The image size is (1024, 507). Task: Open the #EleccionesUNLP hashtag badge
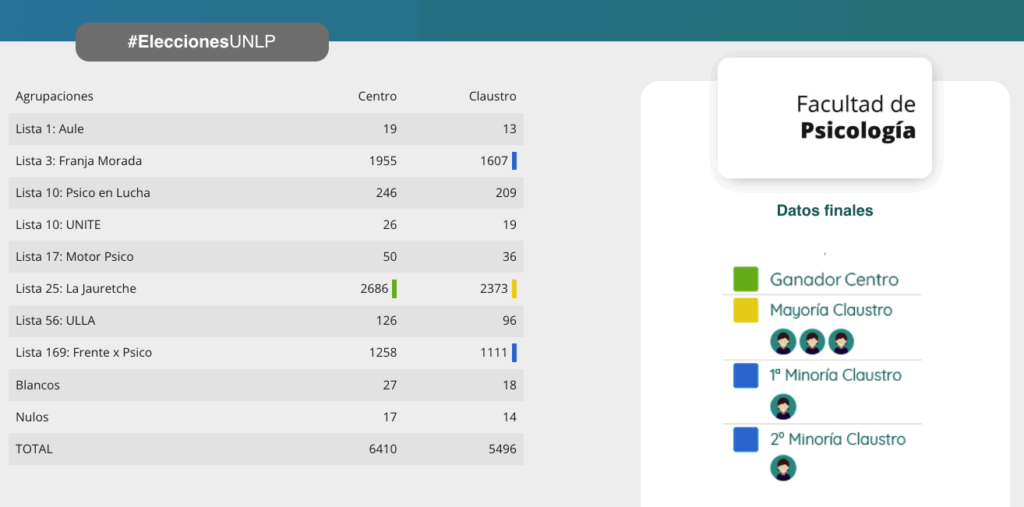(x=202, y=42)
